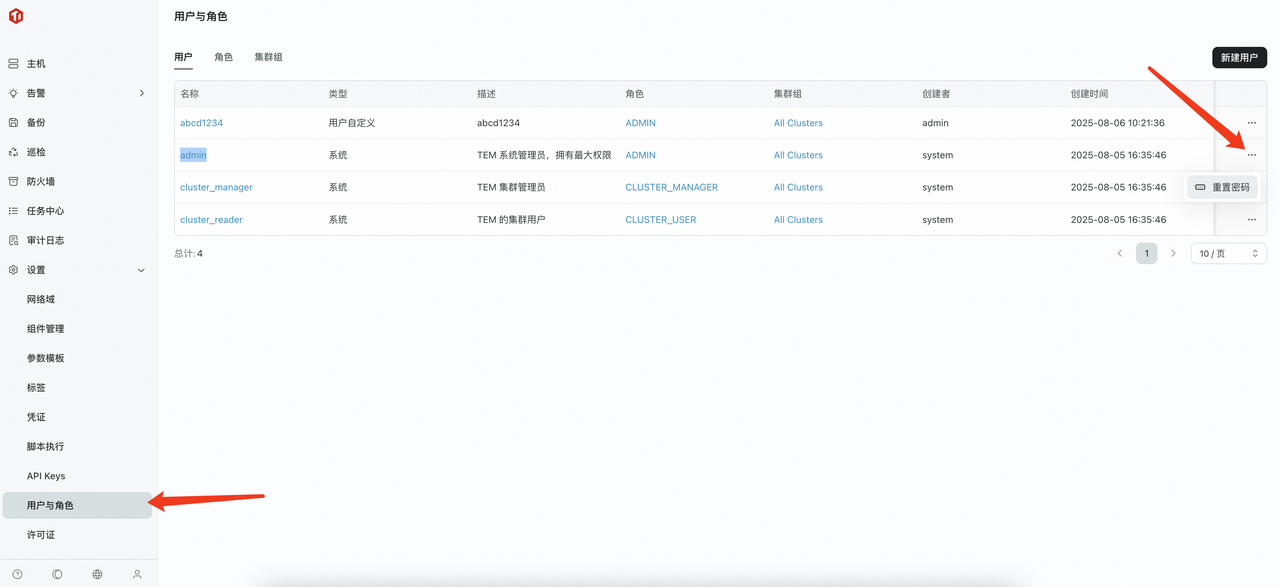
Task: Switch to the 集群组 cluster group tab
Action: (268, 57)
